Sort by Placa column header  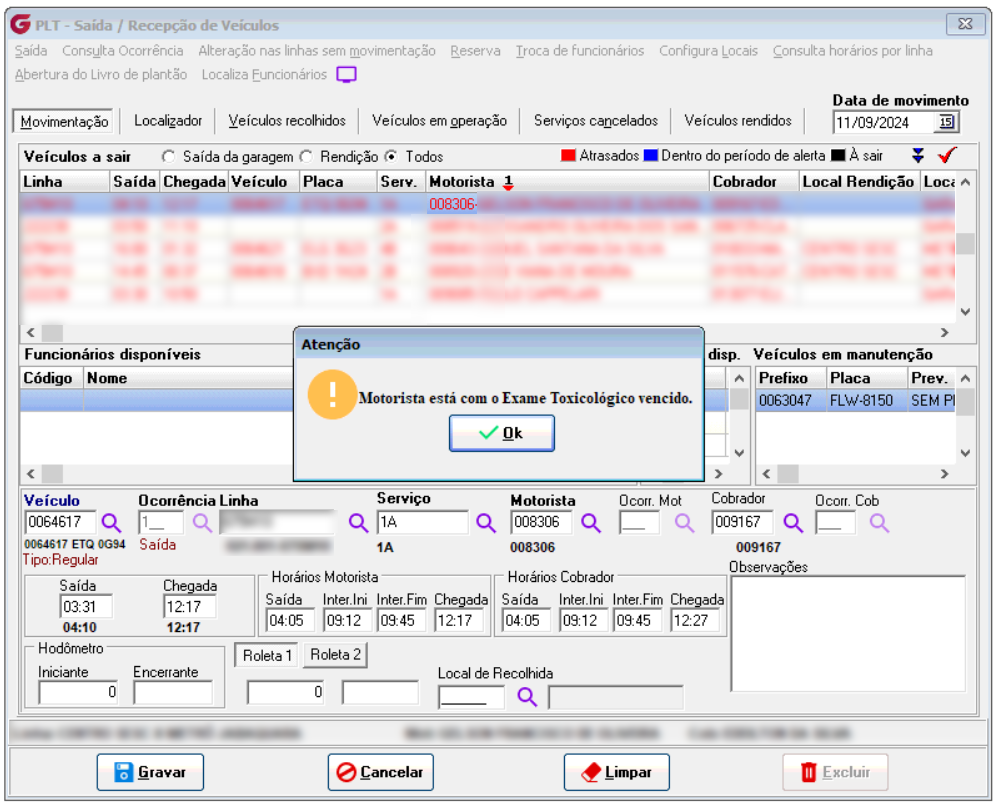(x=337, y=182)
